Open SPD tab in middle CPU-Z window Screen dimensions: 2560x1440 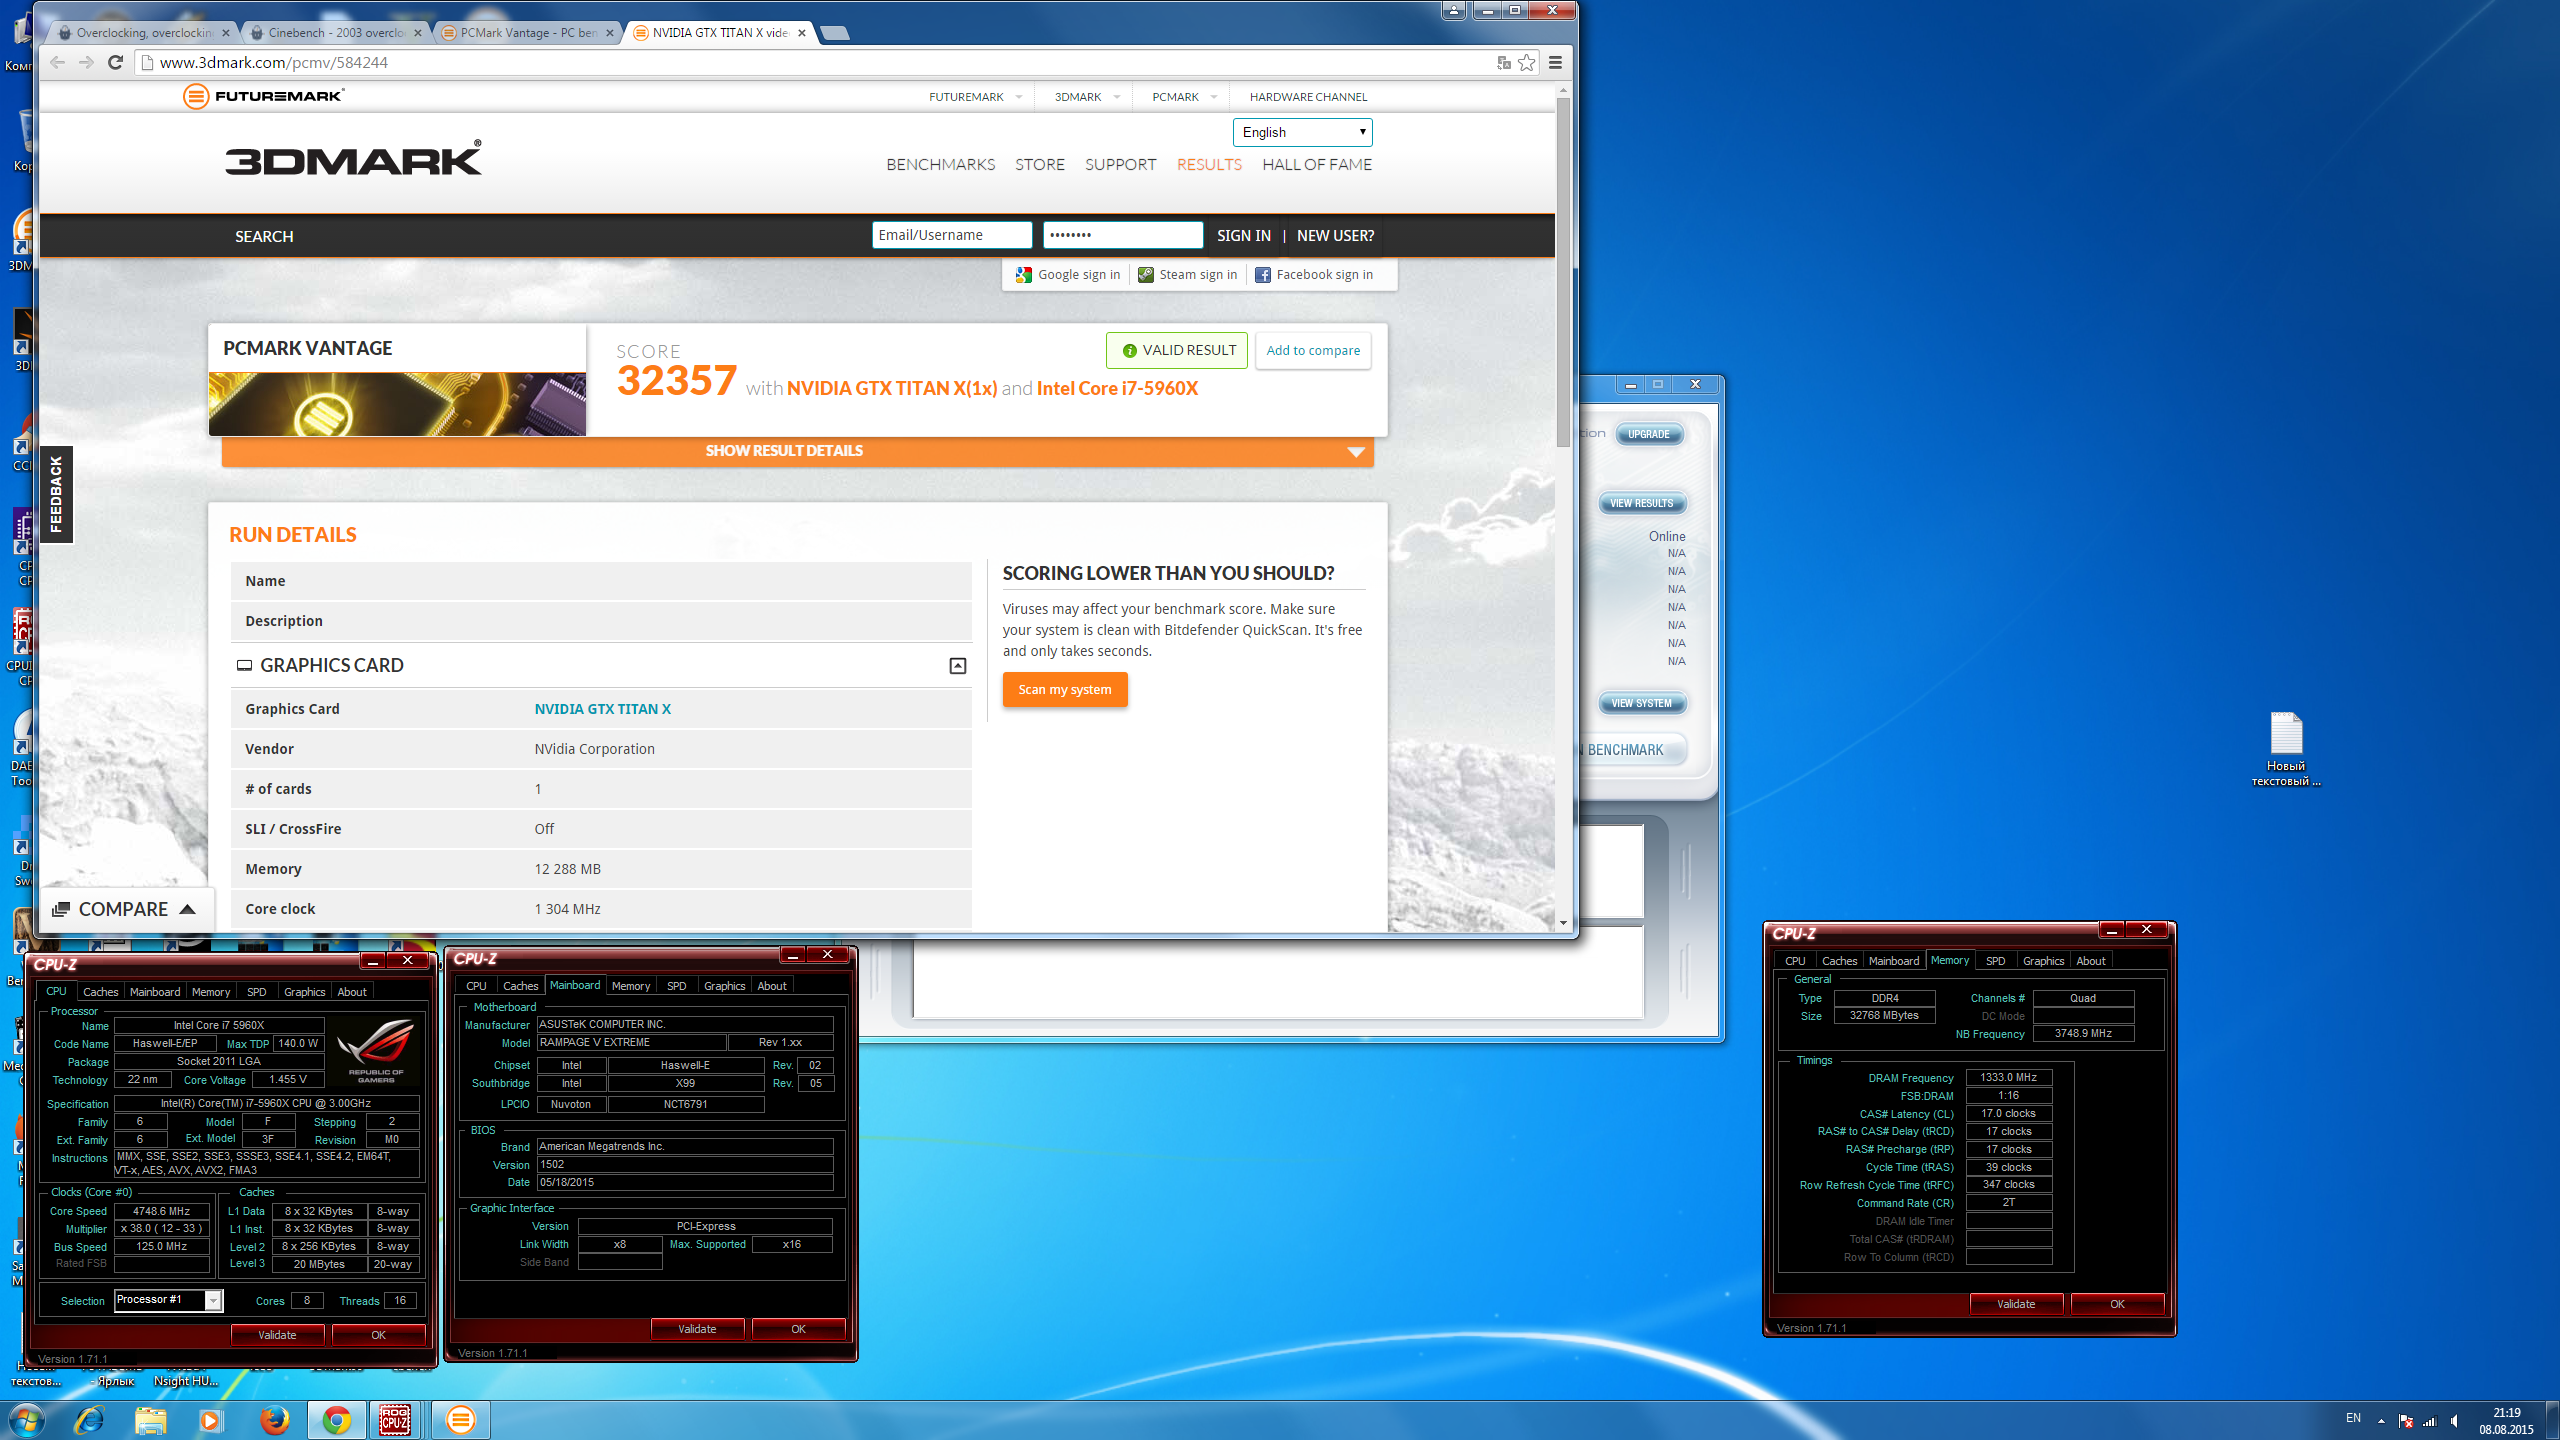[x=677, y=986]
